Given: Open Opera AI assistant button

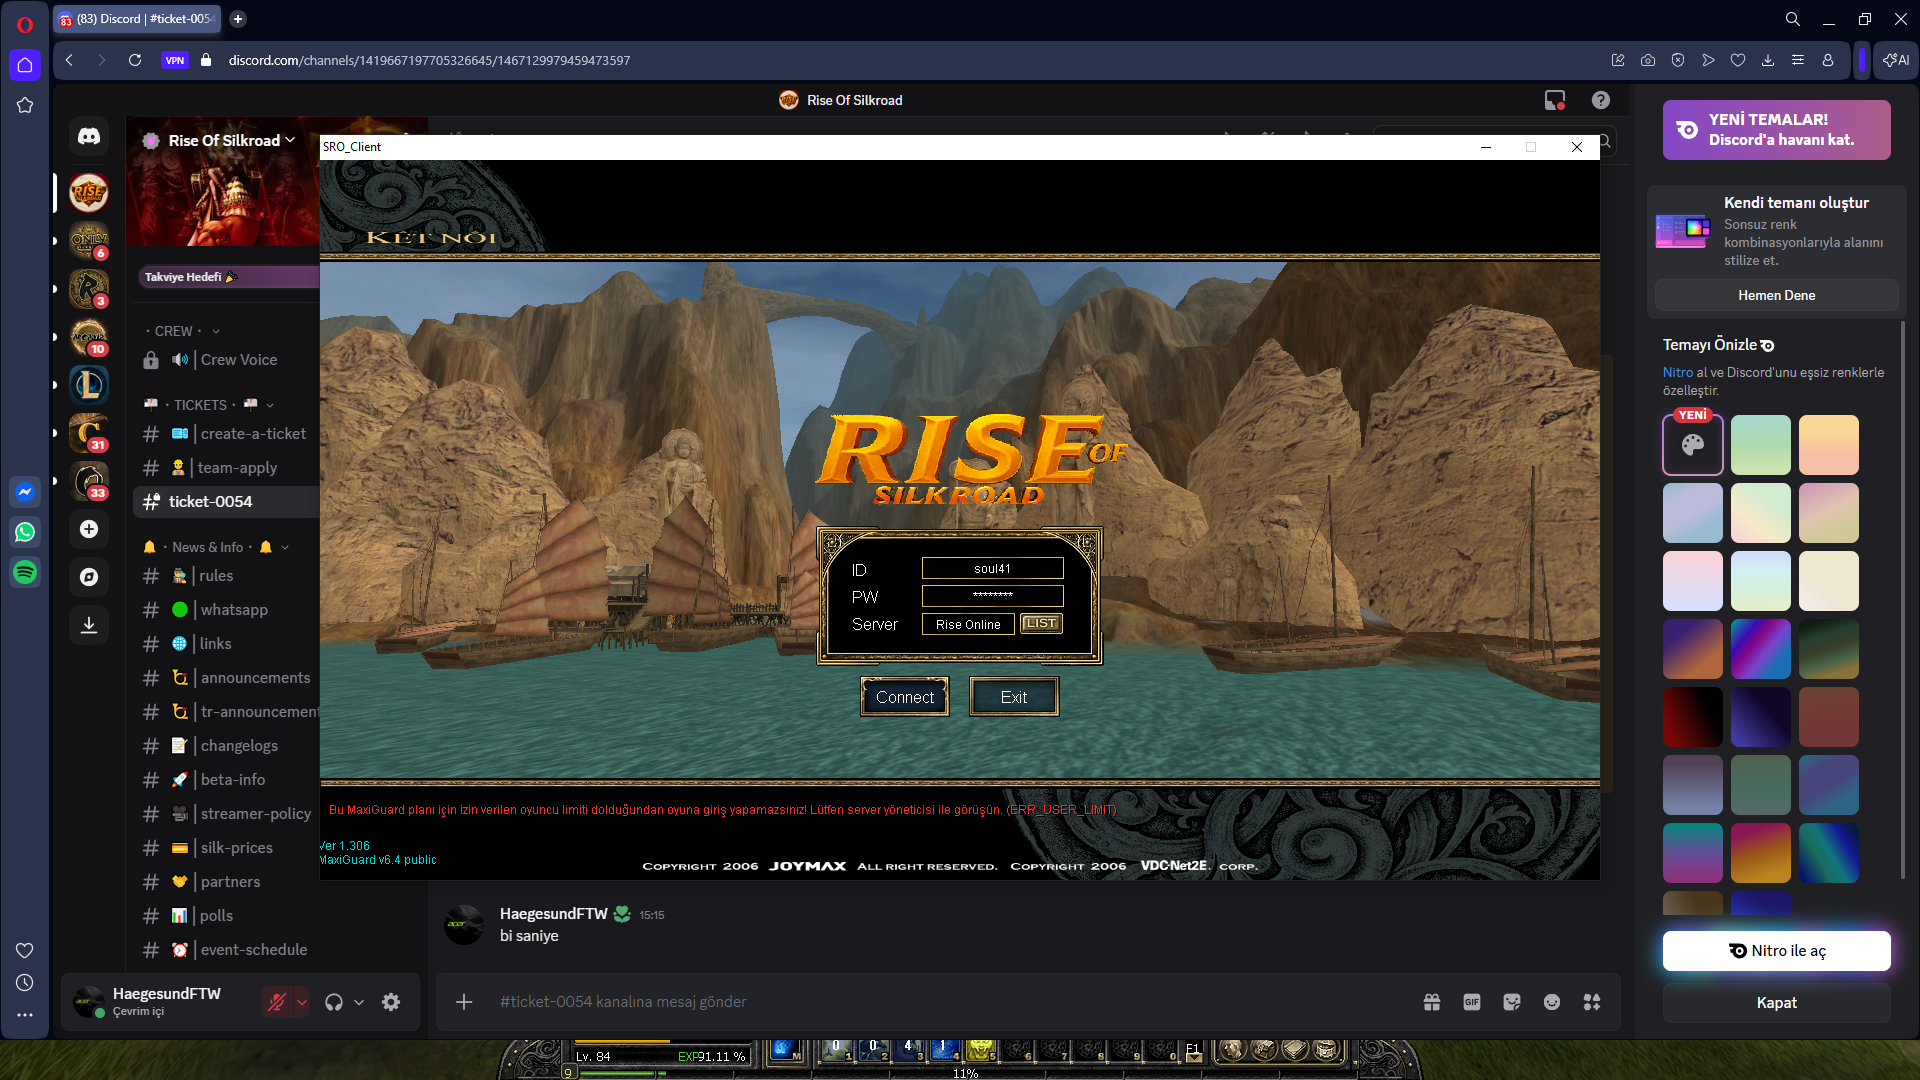Looking at the screenshot, I should pos(1896,60).
